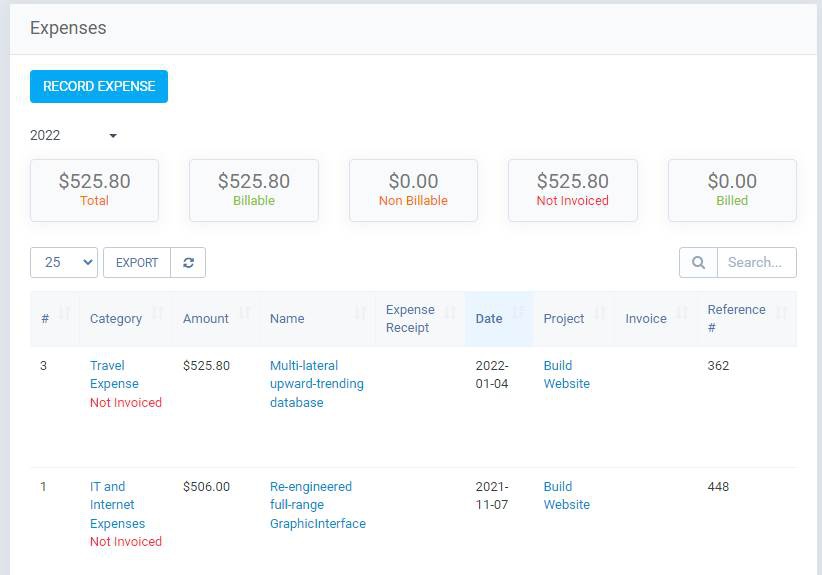Click the RECORD EXPENSE button
This screenshot has height=575, width=822.
99,87
